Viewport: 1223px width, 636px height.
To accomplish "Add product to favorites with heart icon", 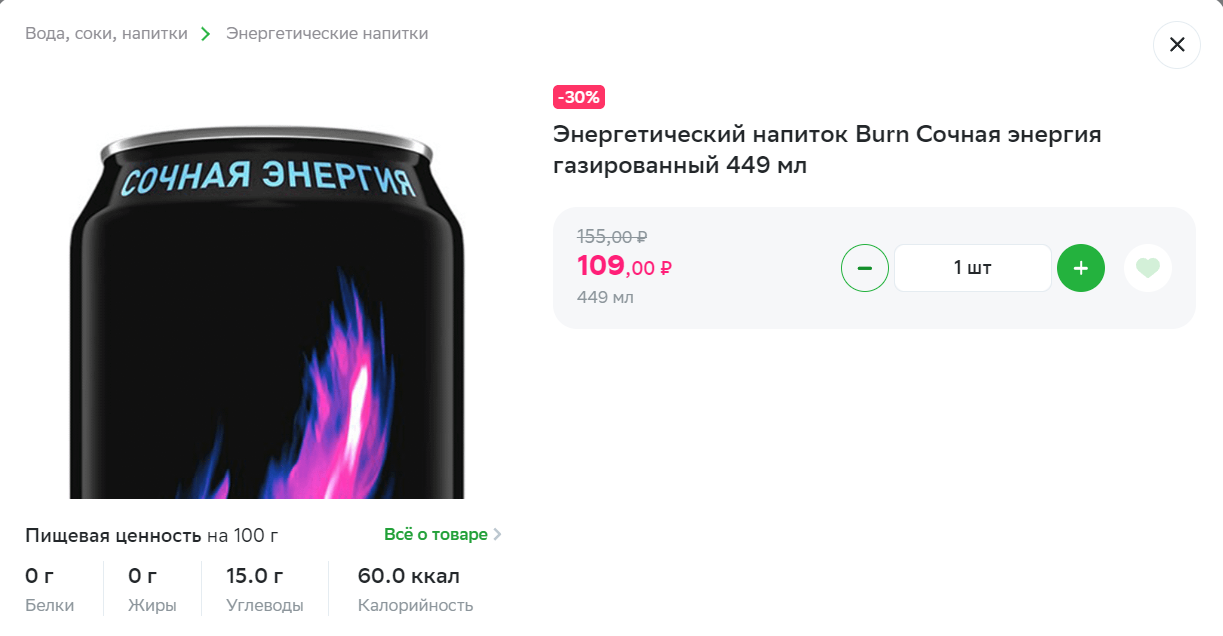I will [x=1148, y=268].
